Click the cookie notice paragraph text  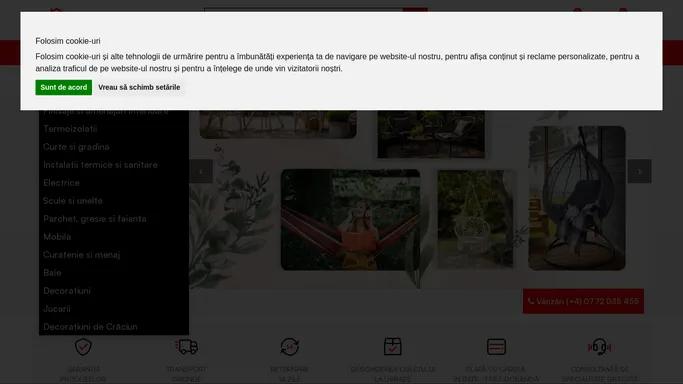338,62
